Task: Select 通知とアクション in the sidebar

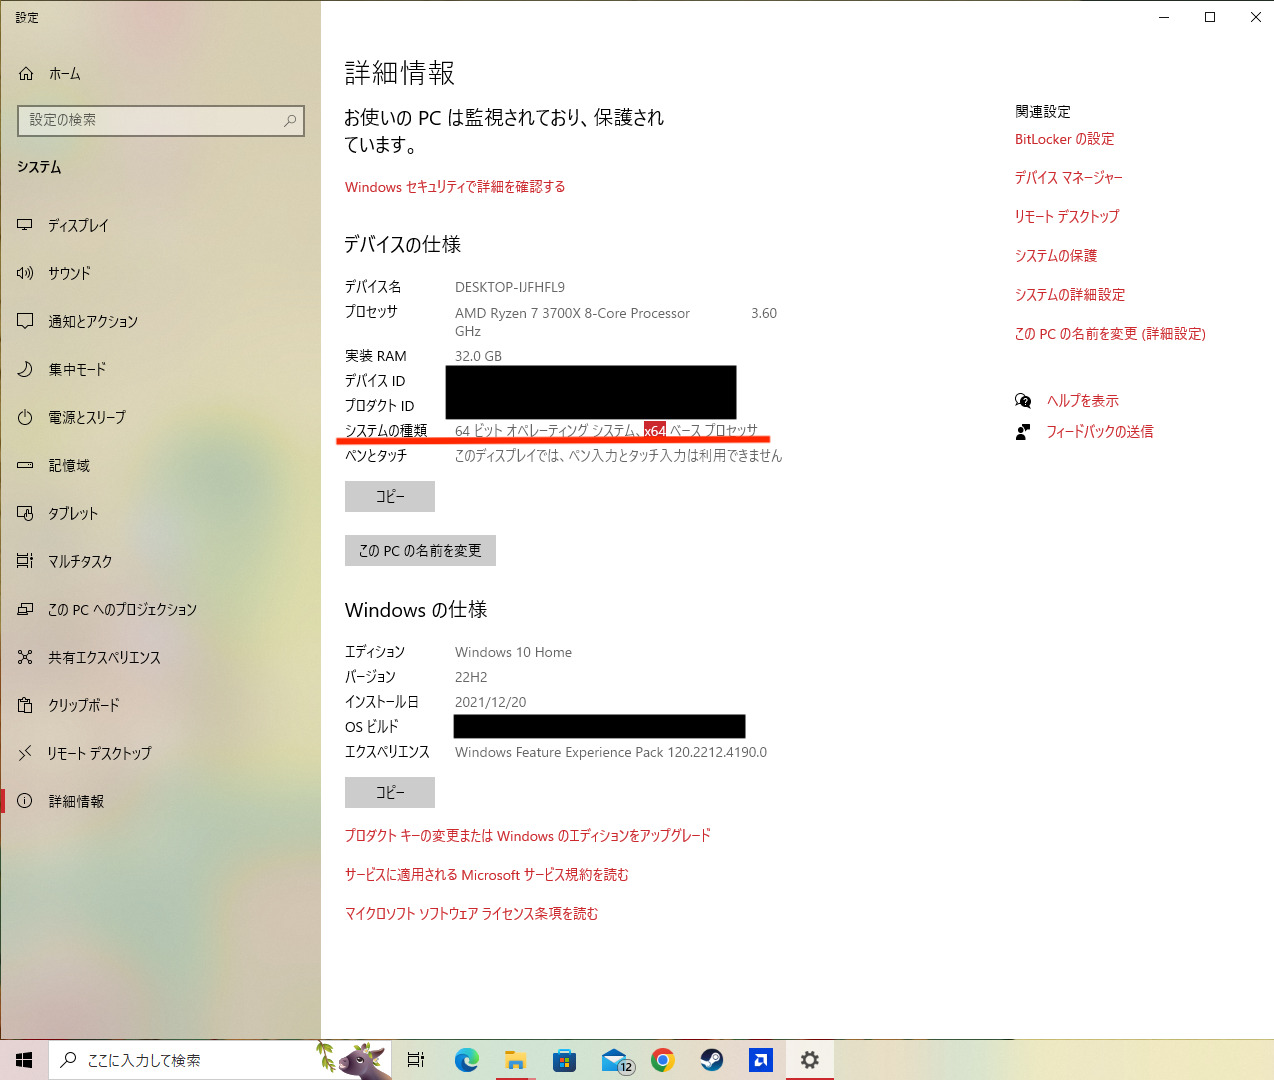Action: [93, 321]
